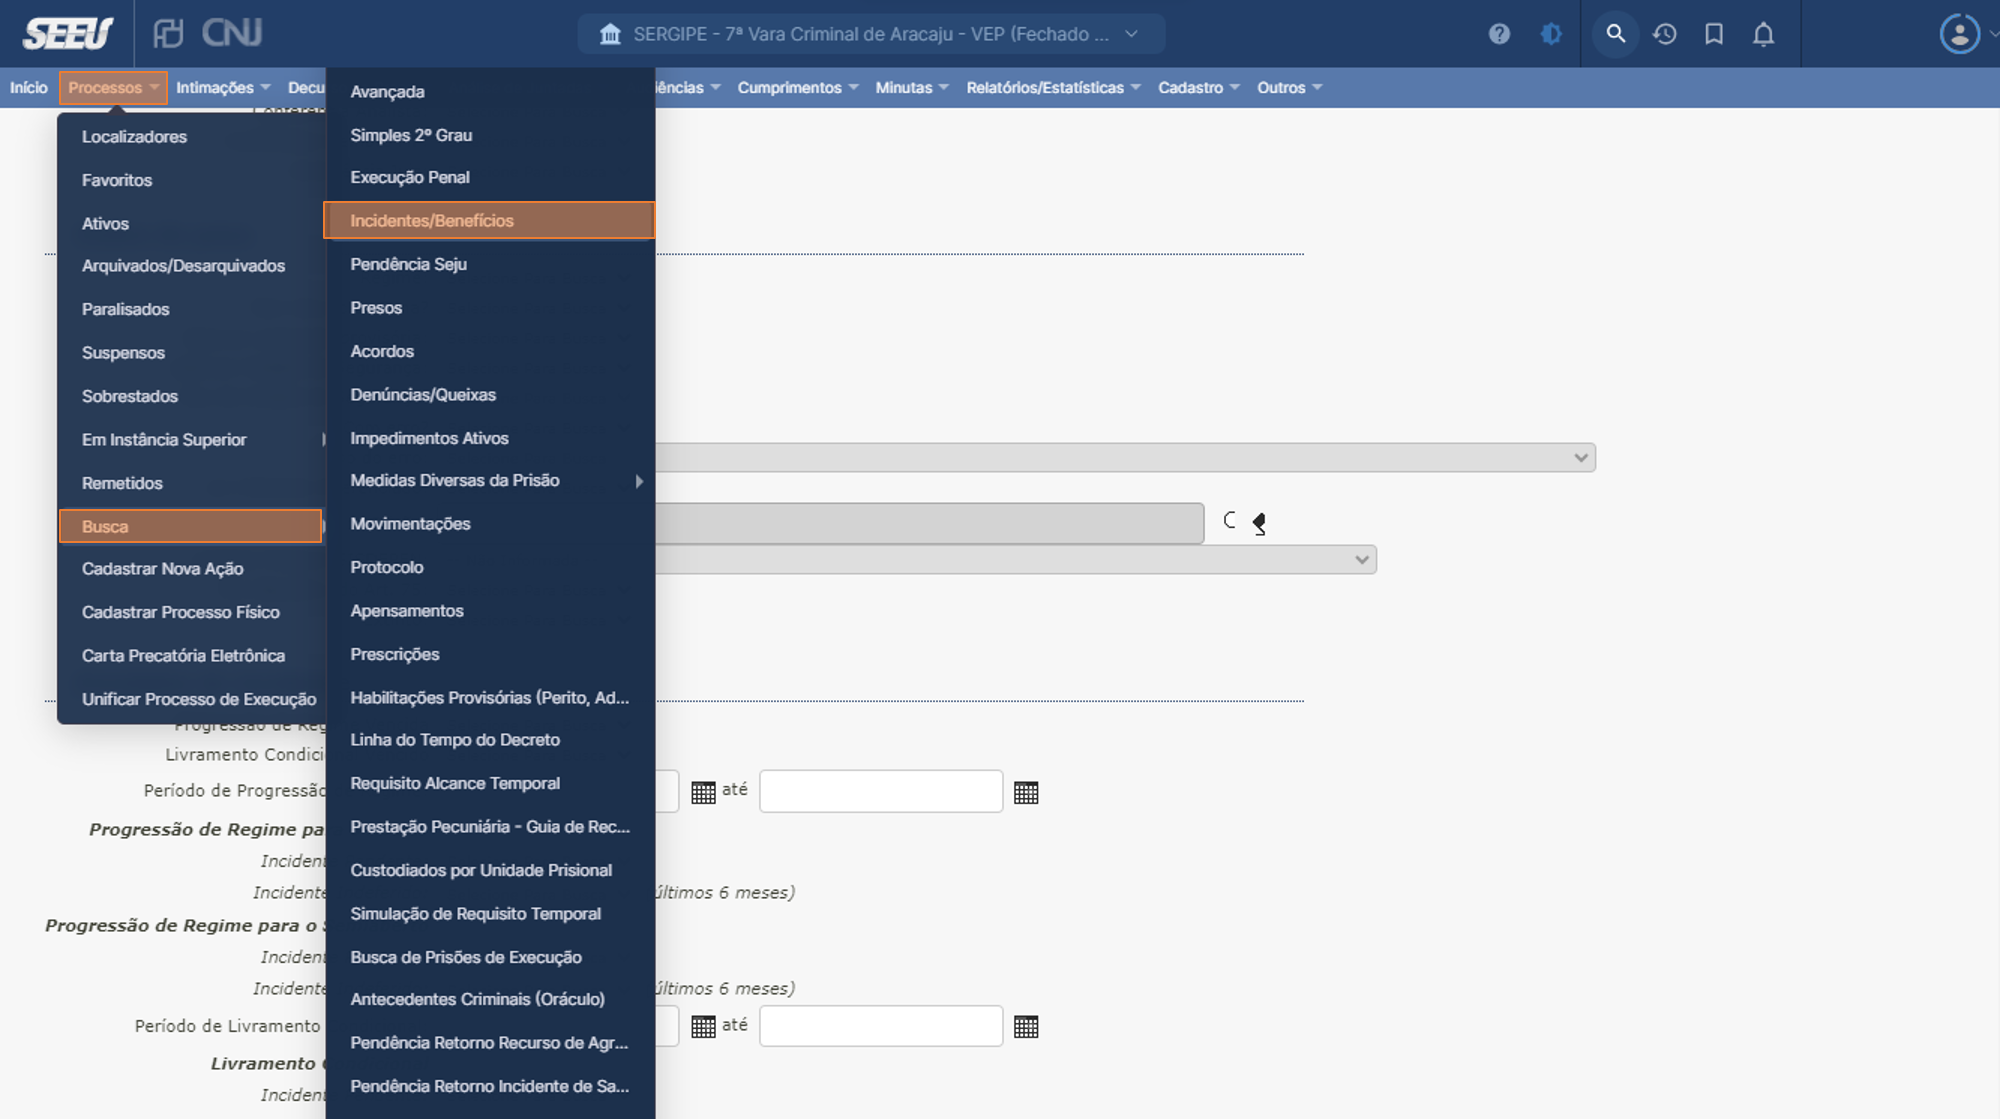Click the notifications bell icon
The height and width of the screenshot is (1119, 2000).
point(1762,33)
